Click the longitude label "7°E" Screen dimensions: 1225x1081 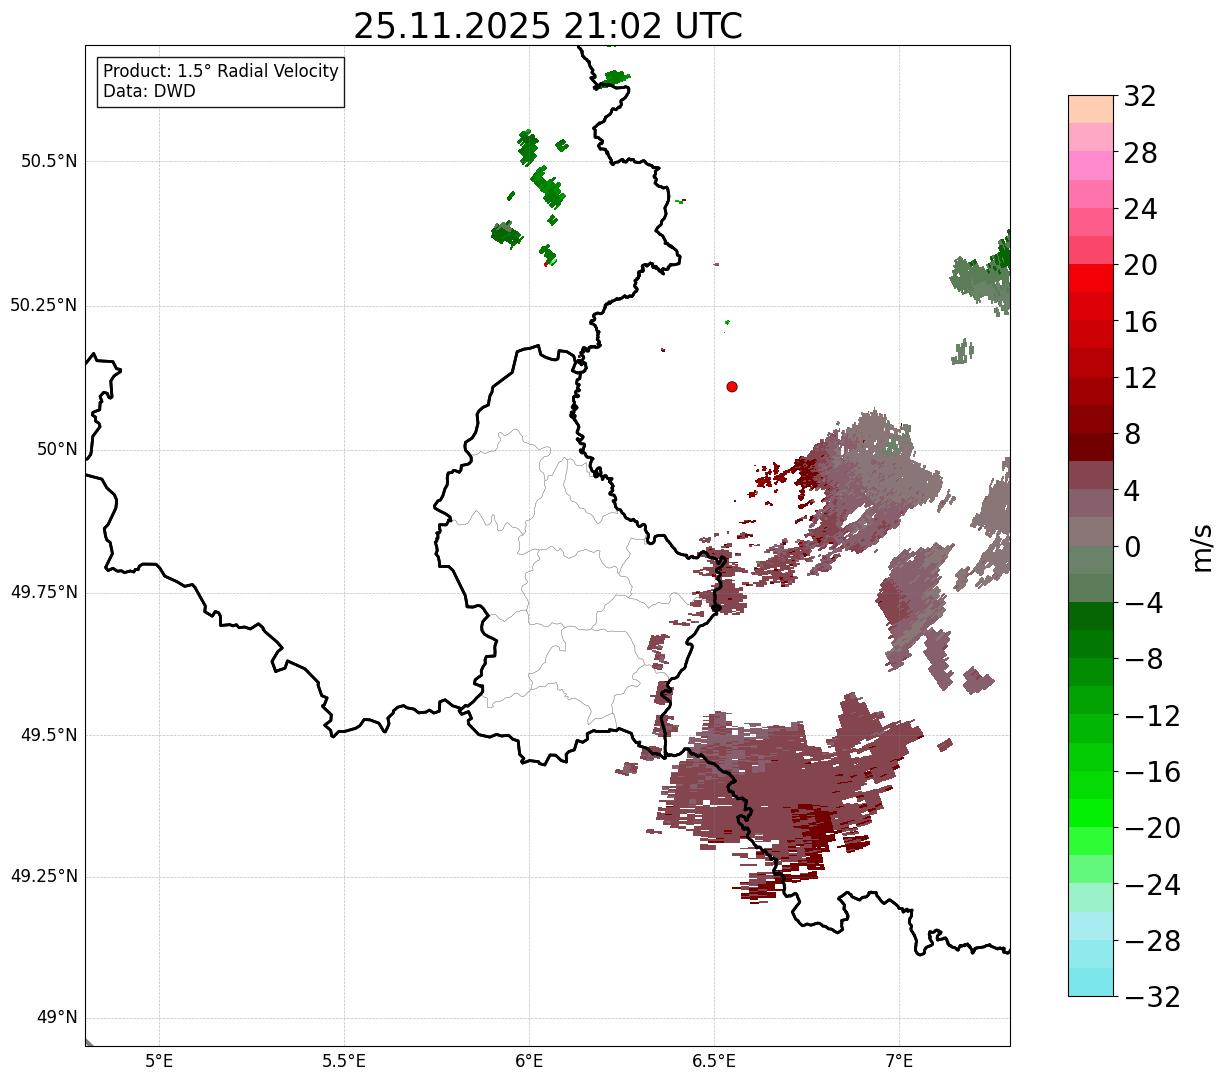coord(899,1060)
